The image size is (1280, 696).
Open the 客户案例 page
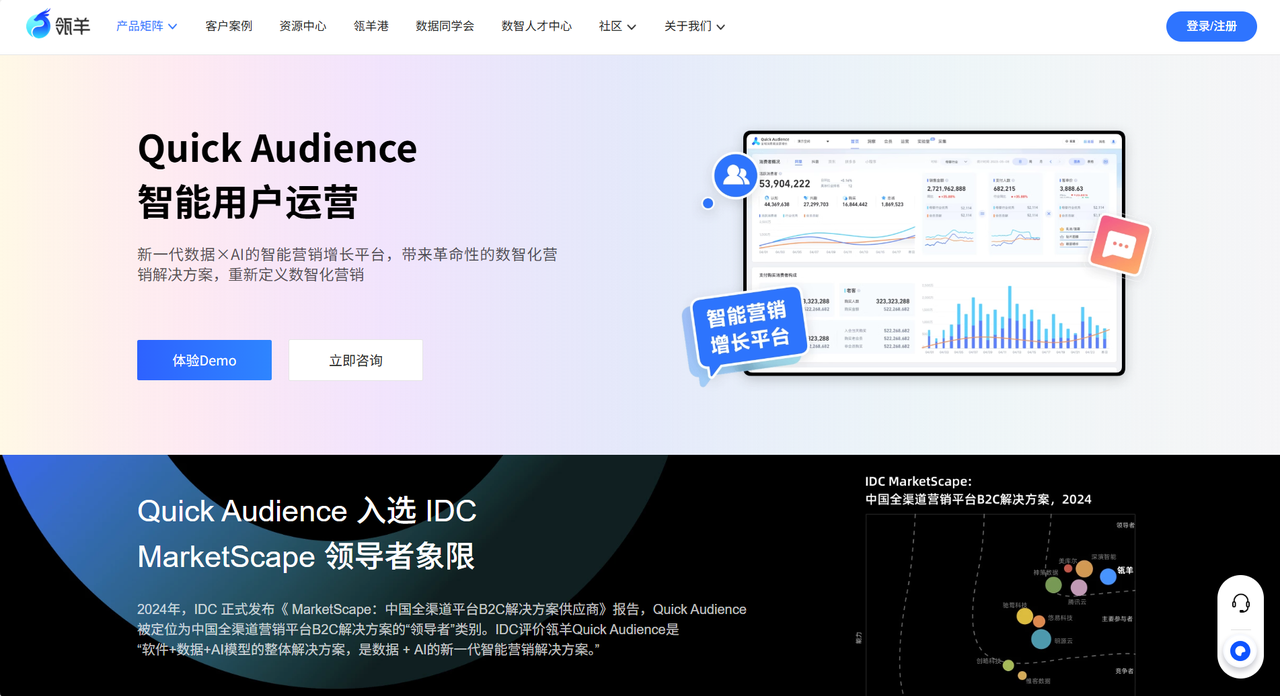pos(229,26)
